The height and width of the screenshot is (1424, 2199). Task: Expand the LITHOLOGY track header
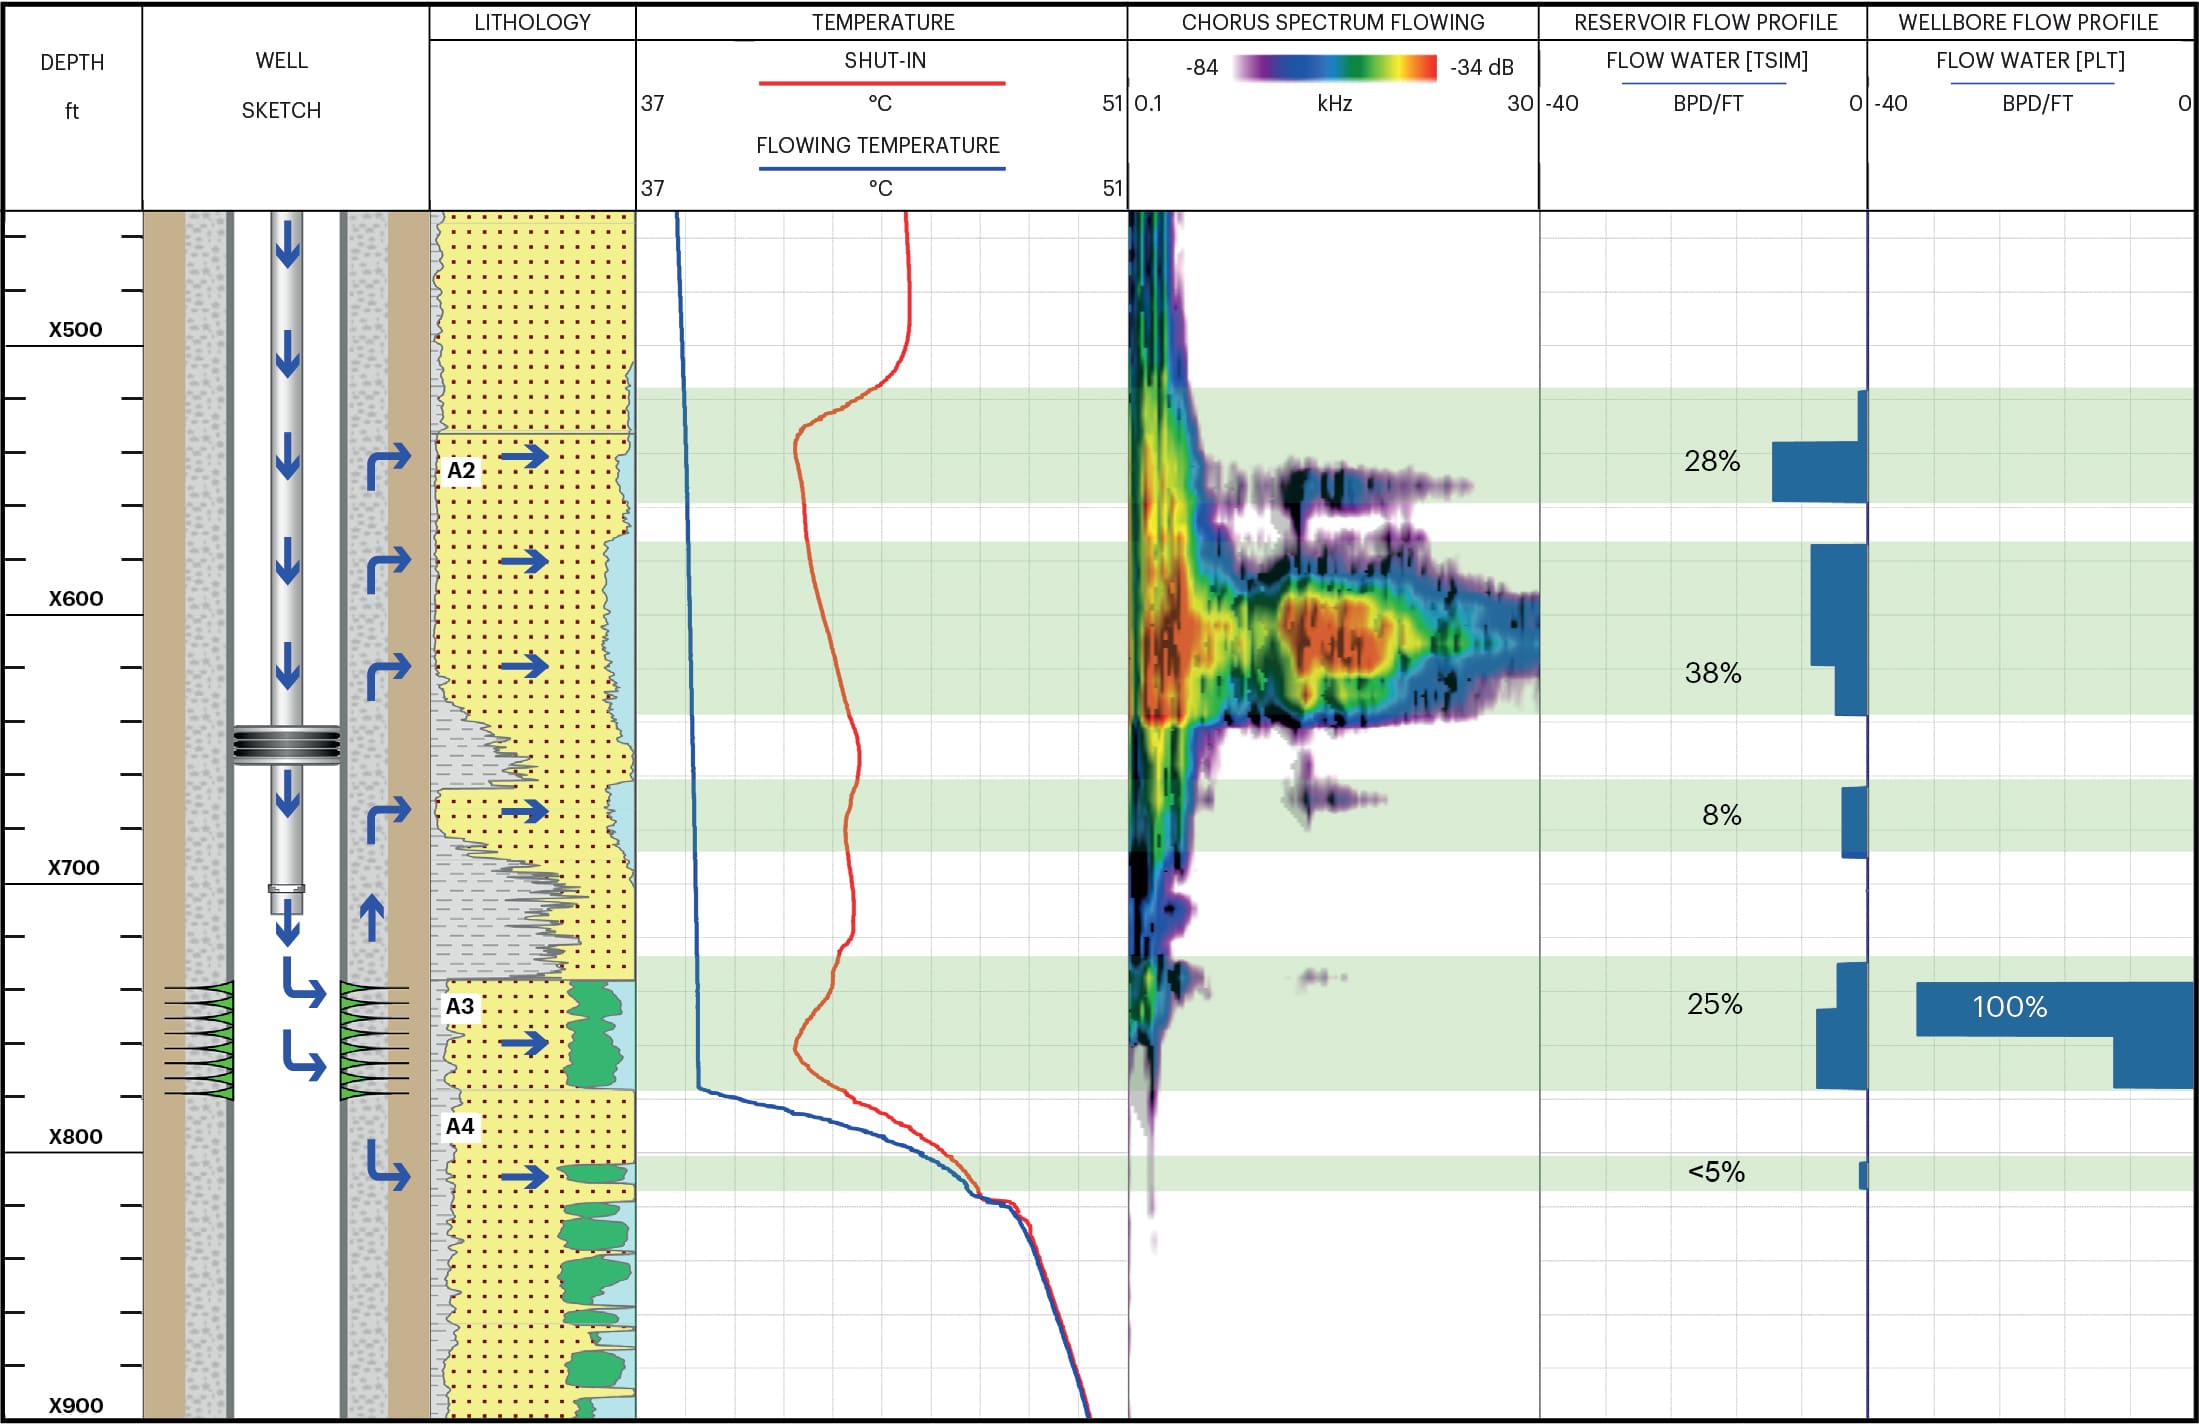point(532,20)
